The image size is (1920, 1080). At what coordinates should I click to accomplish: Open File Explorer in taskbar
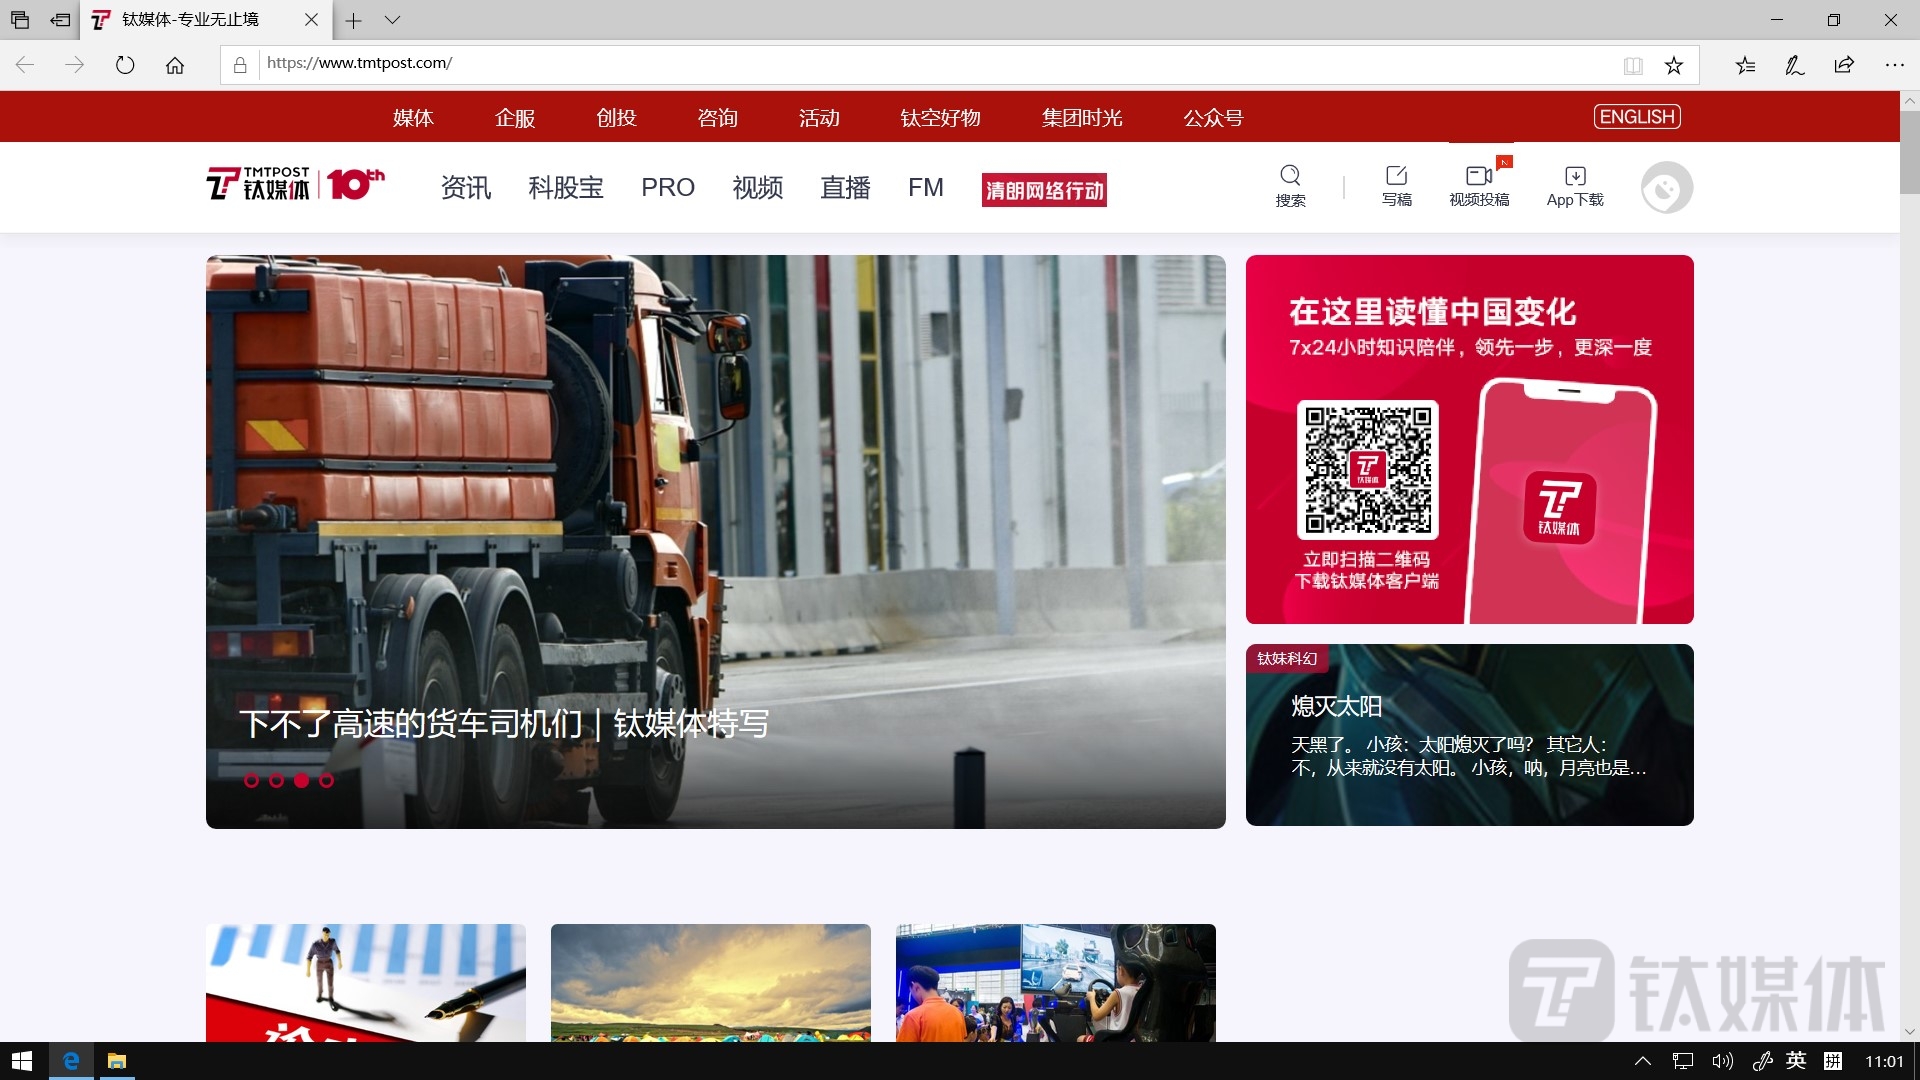coord(117,1061)
